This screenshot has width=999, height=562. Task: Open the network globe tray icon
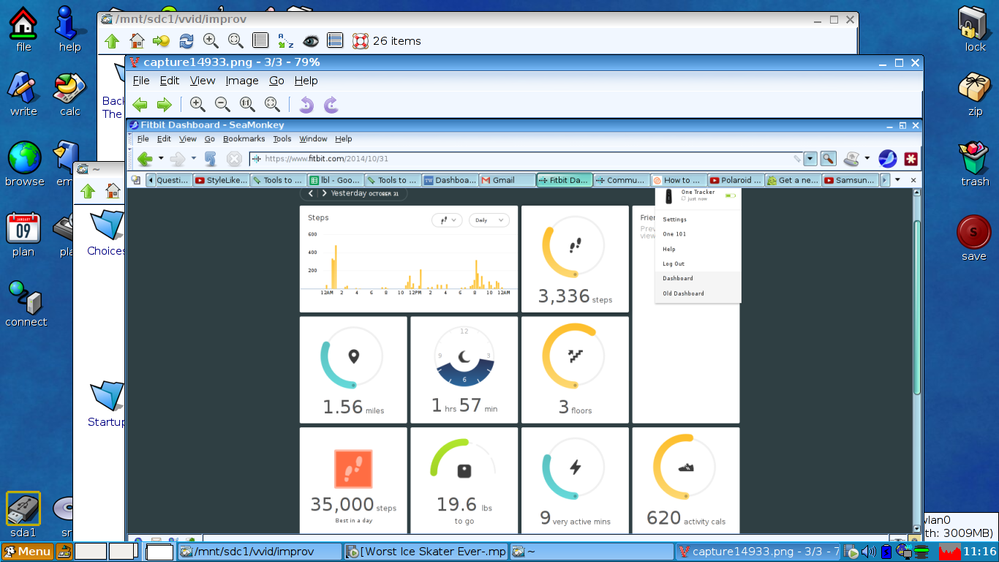[903, 552]
